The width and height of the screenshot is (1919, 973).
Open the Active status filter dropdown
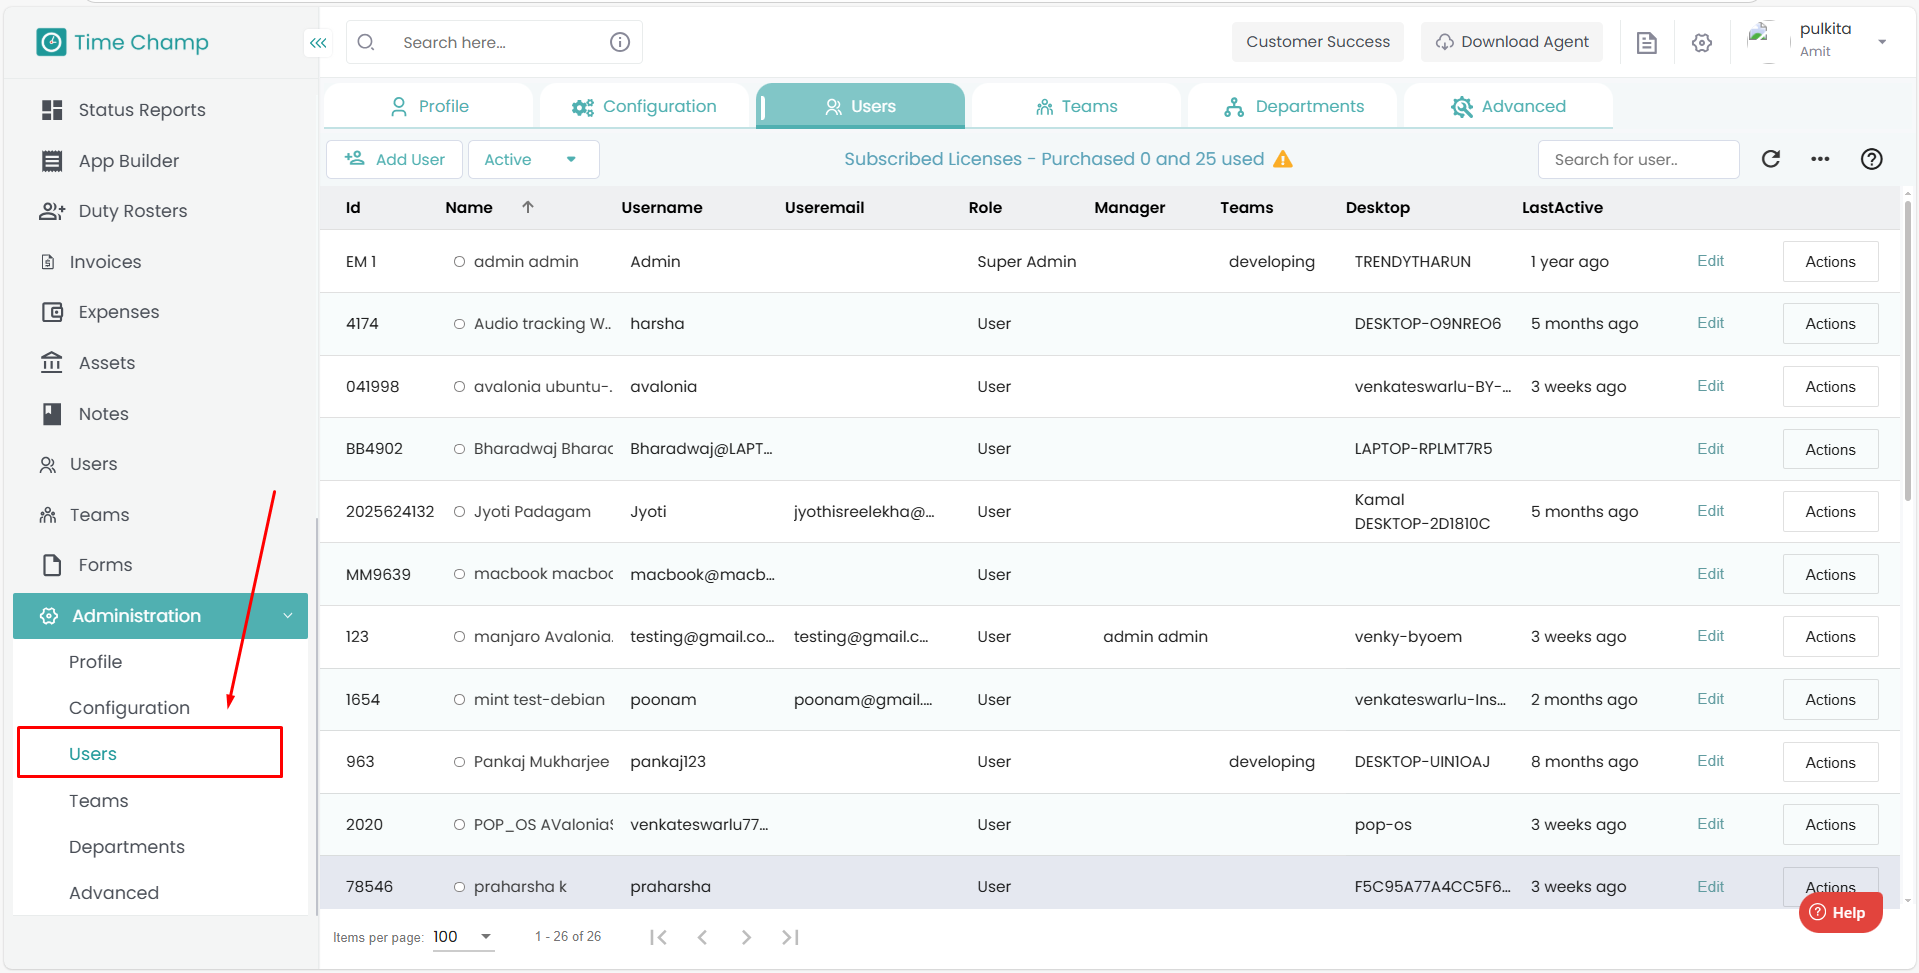[x=534, y=159]
